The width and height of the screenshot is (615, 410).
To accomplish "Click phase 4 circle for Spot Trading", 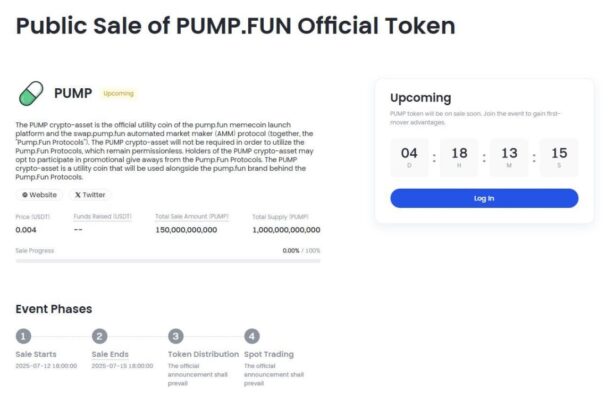I will [252, 337].
